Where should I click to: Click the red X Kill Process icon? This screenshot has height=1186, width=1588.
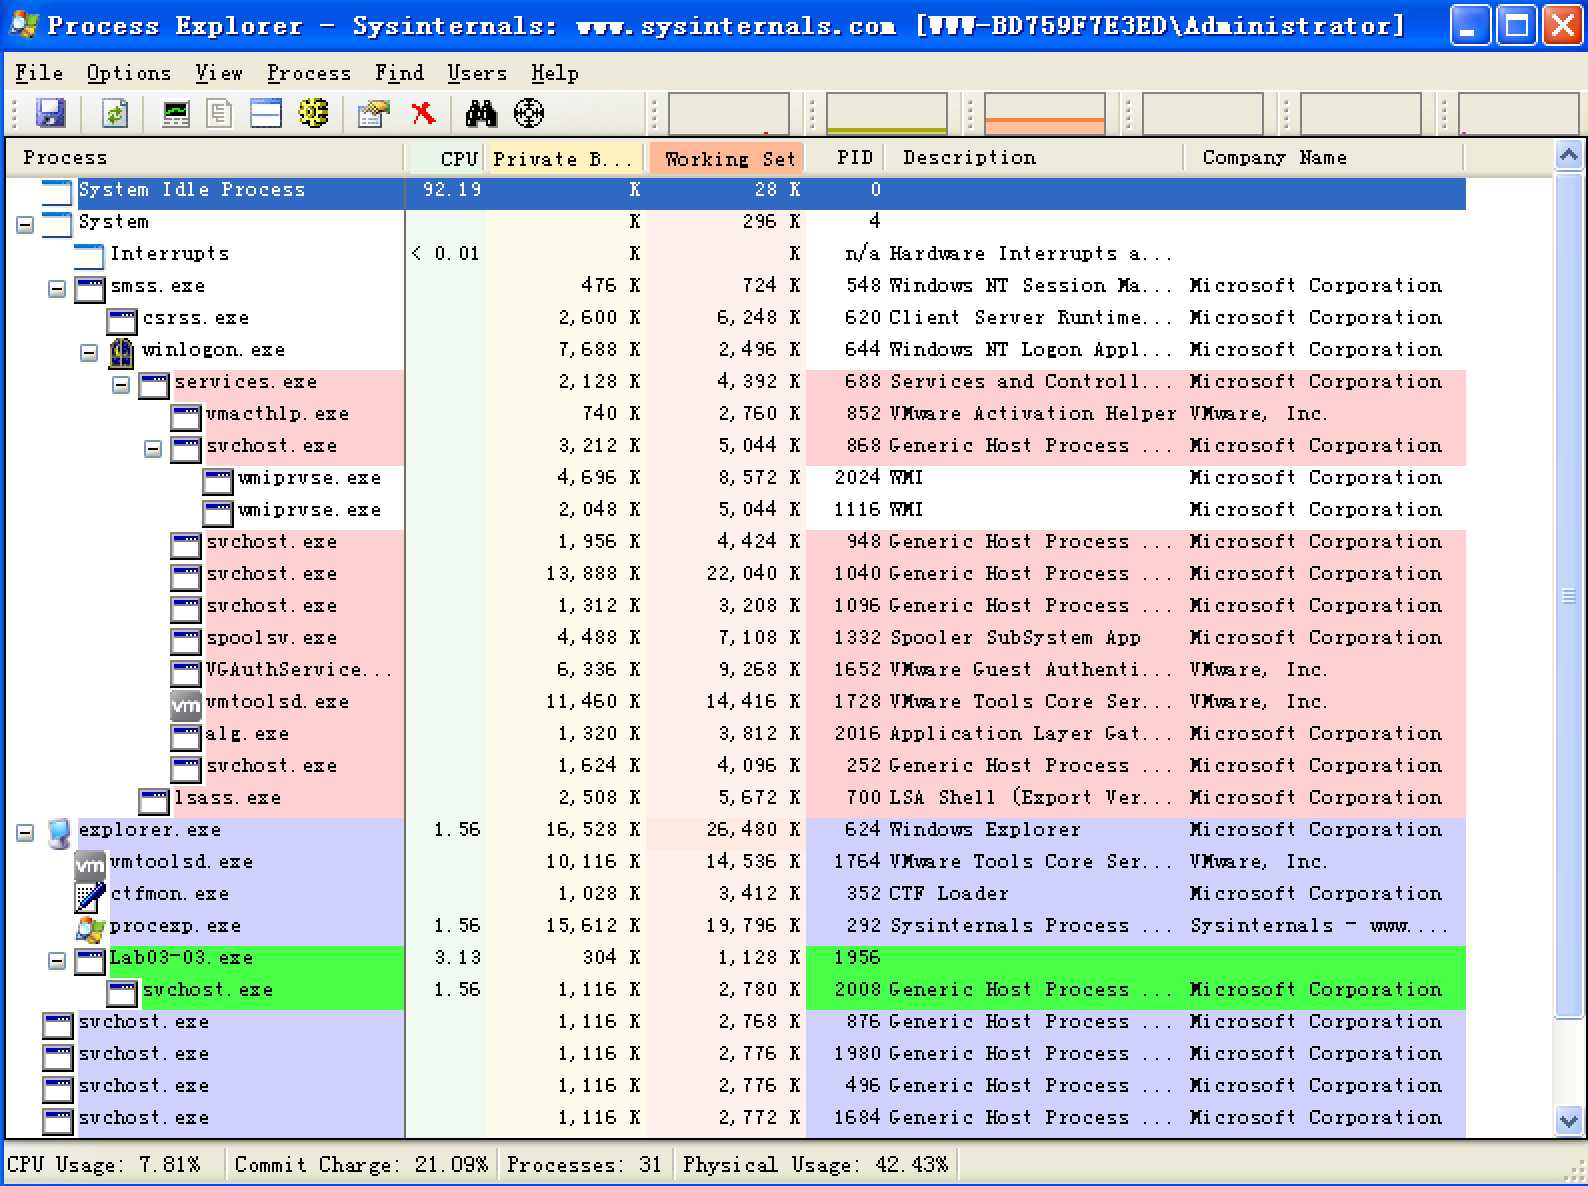[x=424, y=113]
